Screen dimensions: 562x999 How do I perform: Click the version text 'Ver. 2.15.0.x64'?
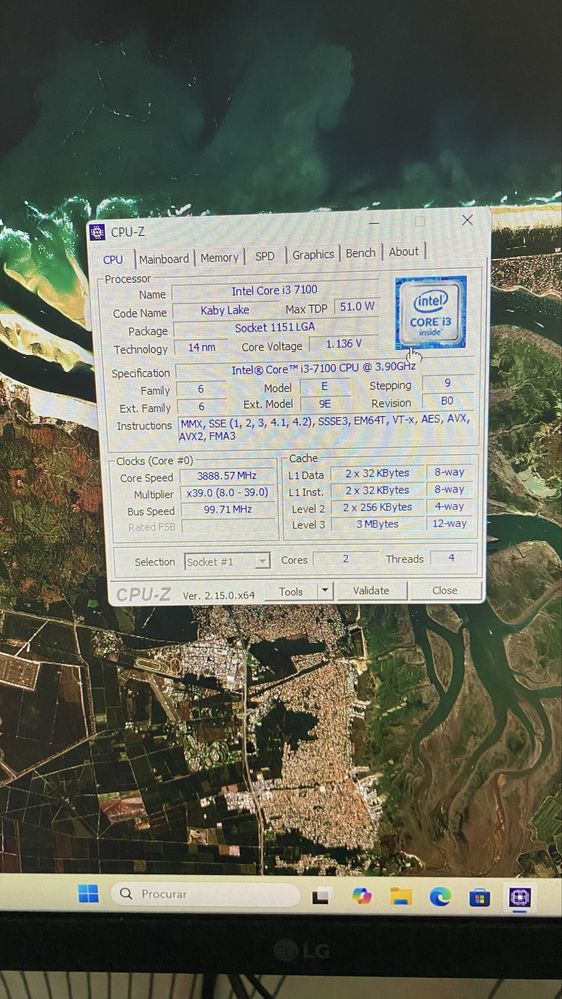coord(219,595)
